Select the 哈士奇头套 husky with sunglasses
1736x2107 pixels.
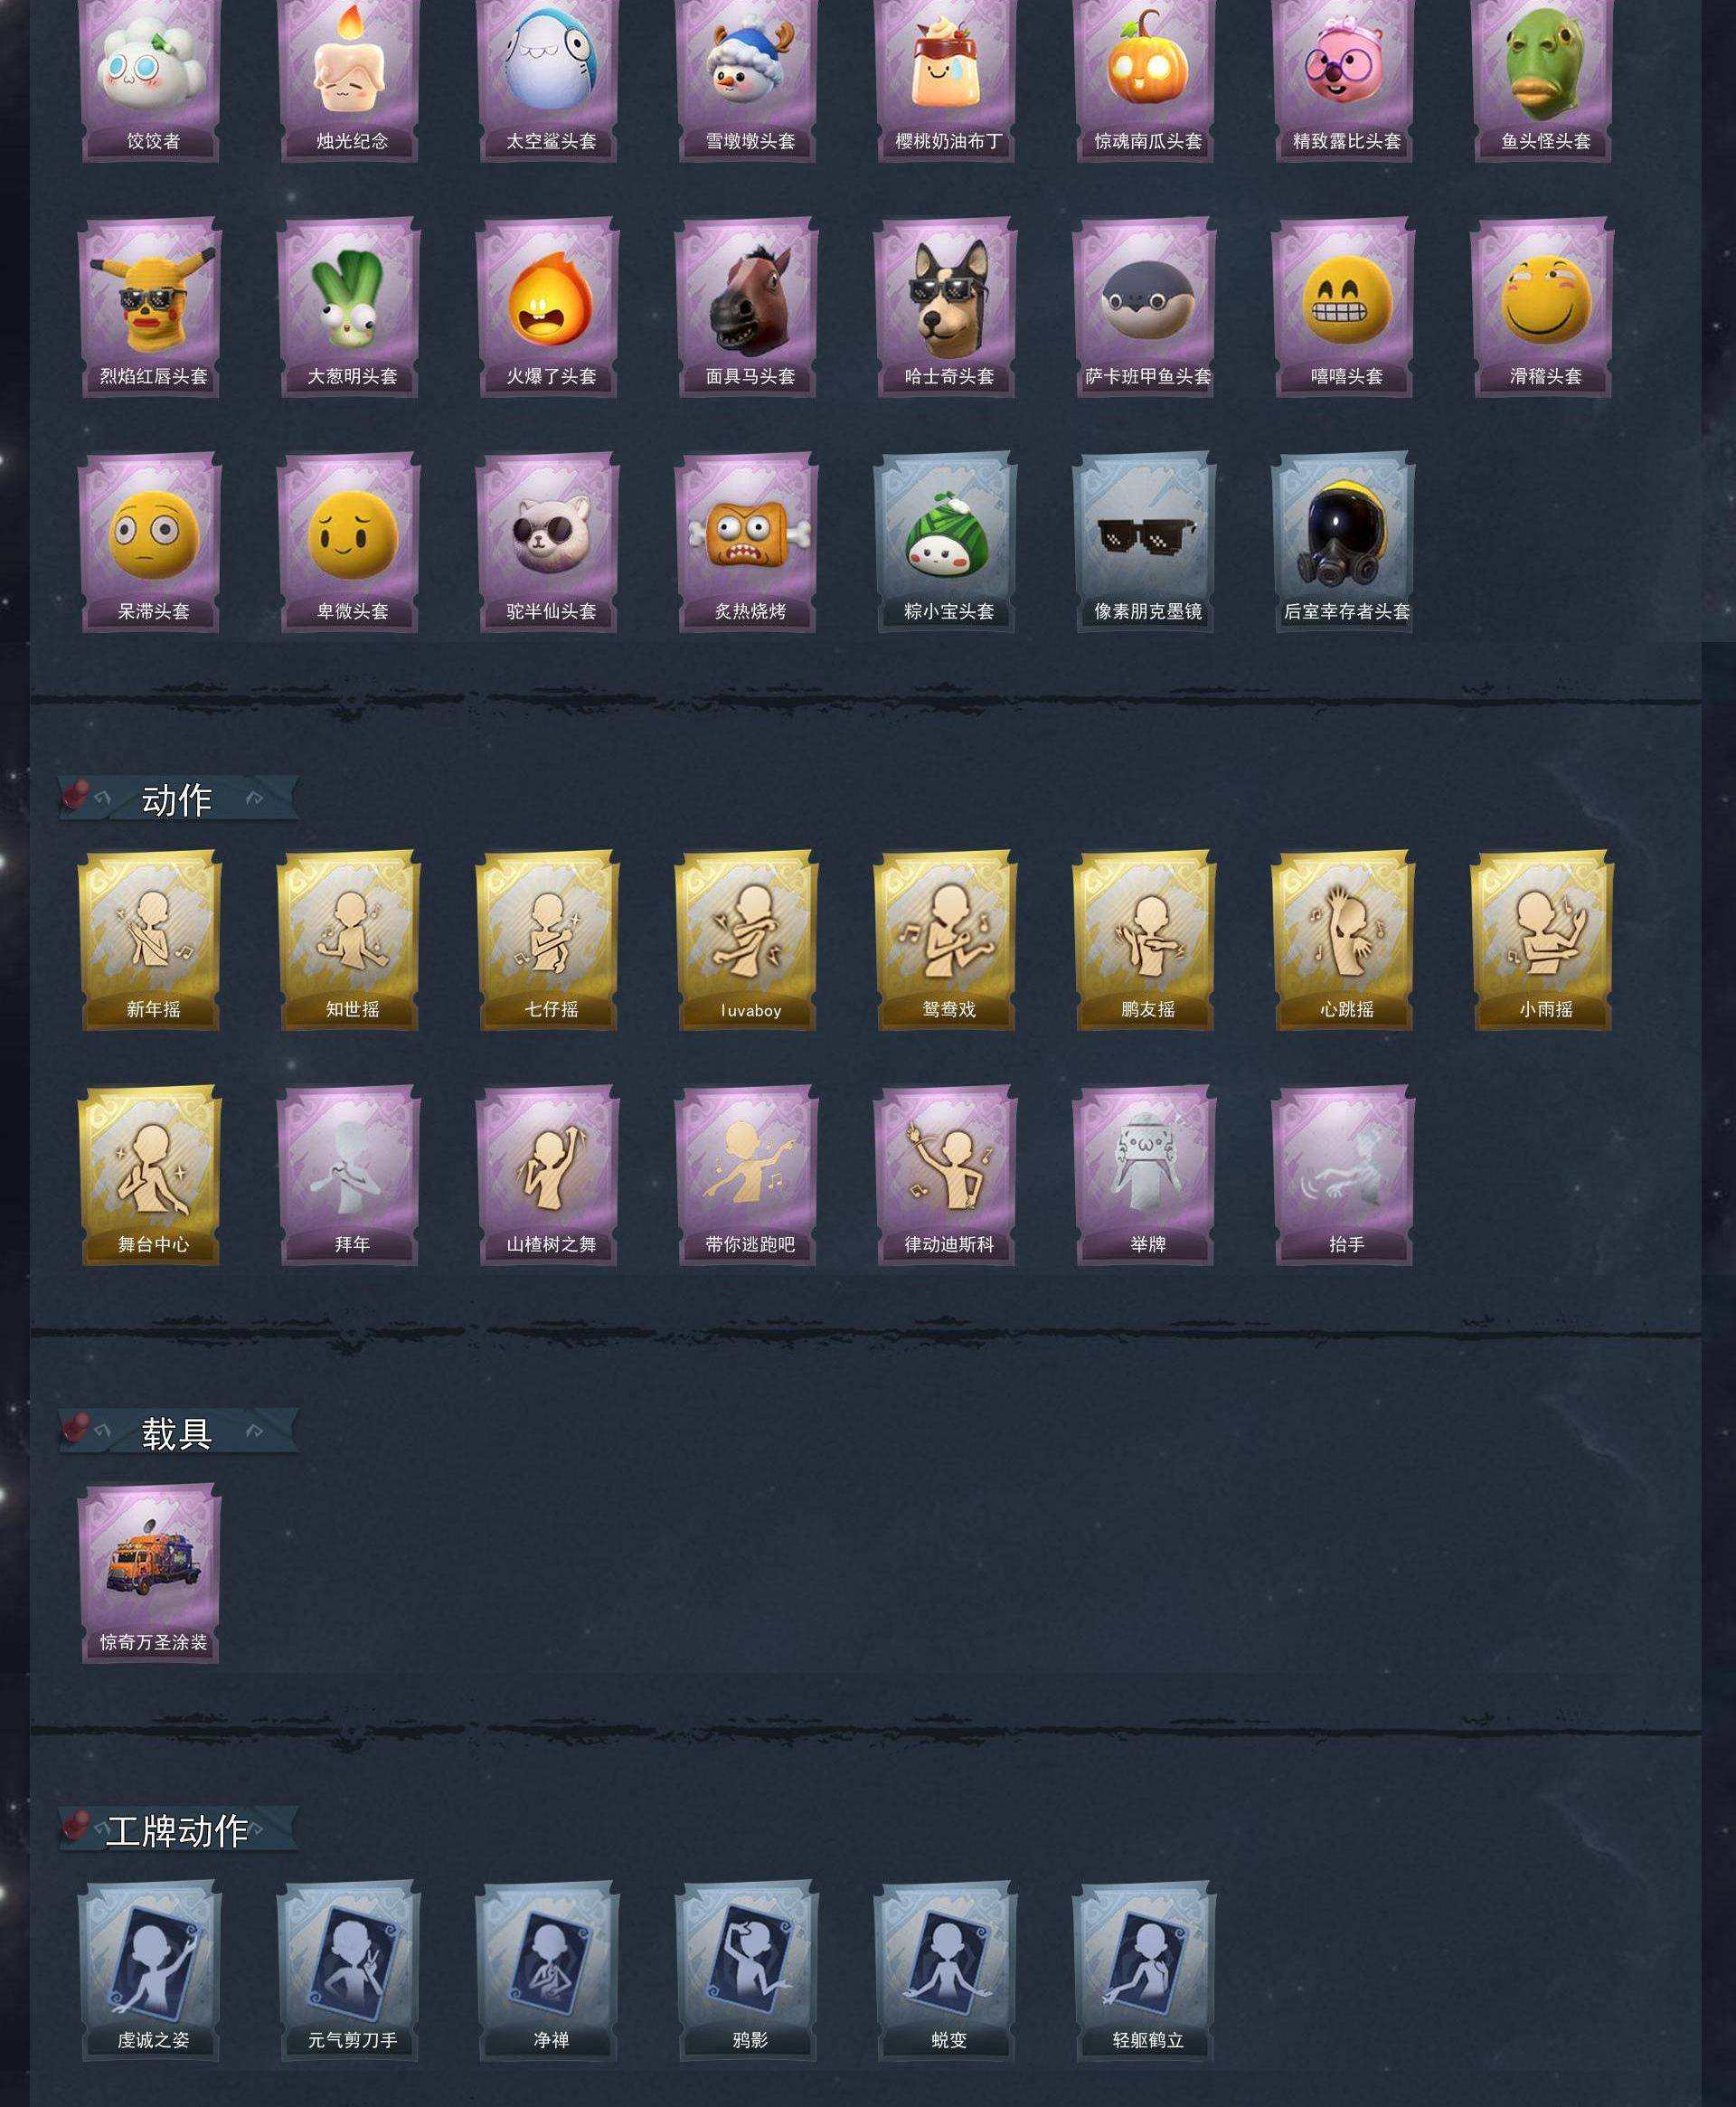pyautogui.click(x=946, y=307)
